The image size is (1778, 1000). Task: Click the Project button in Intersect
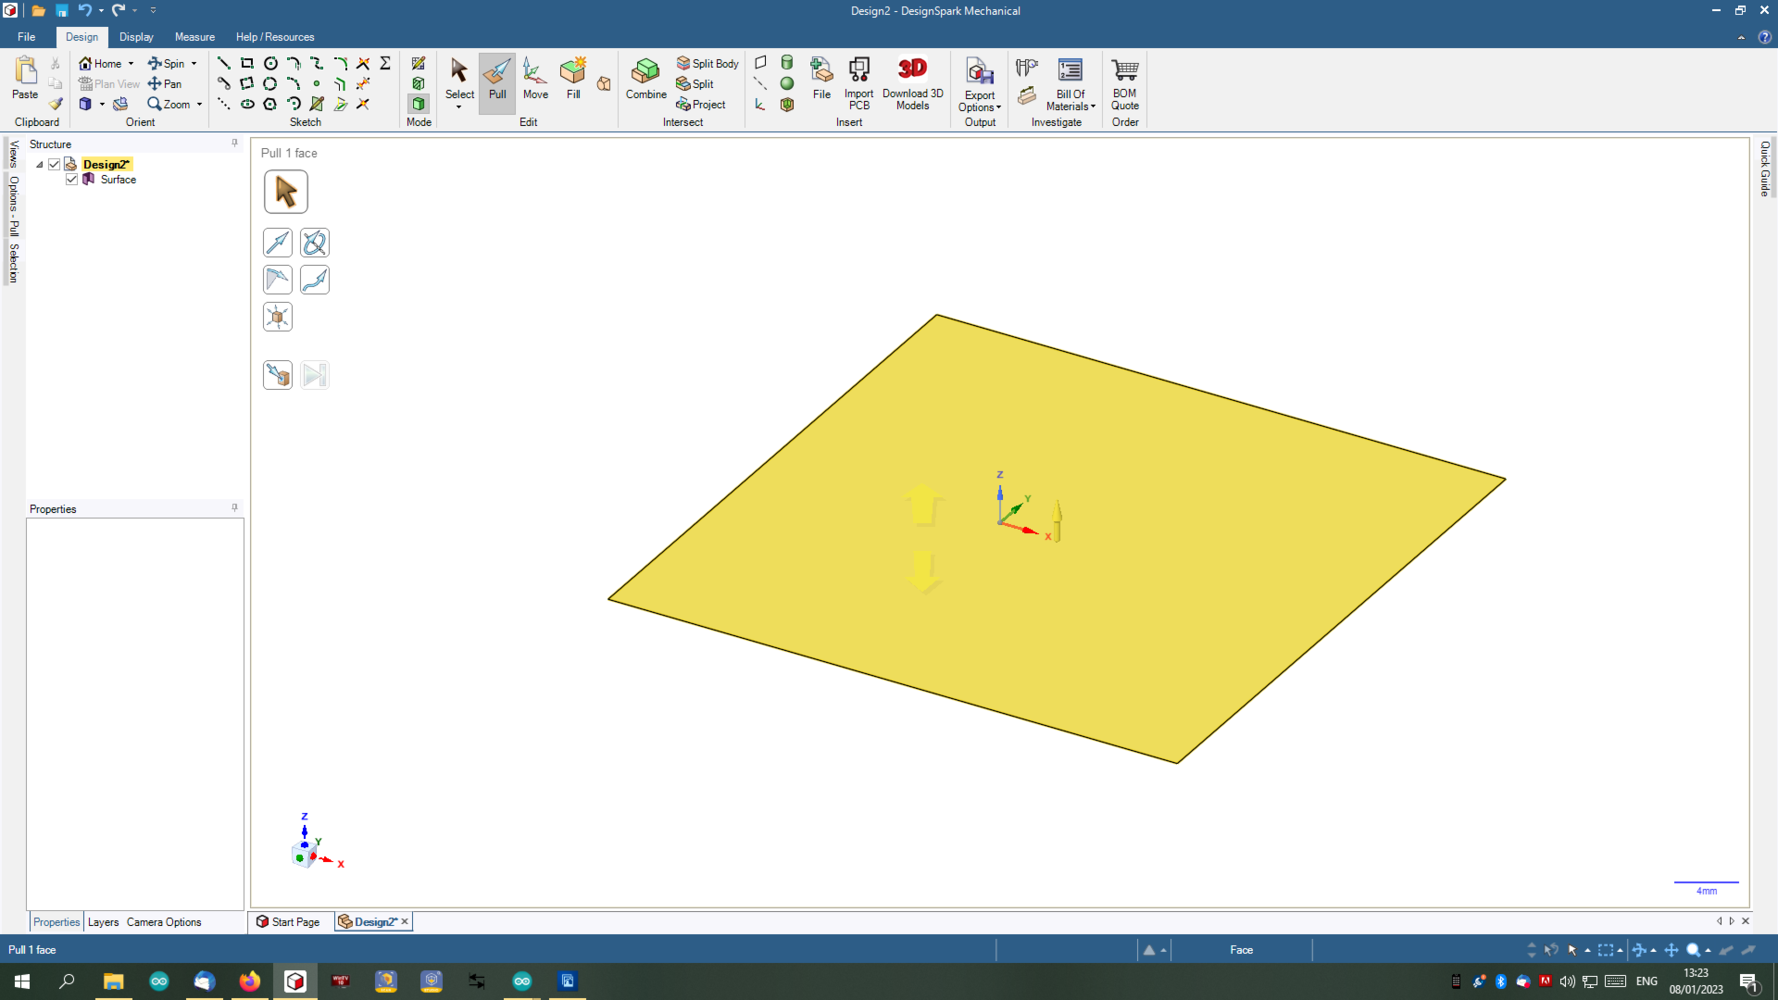pos(700,104)
